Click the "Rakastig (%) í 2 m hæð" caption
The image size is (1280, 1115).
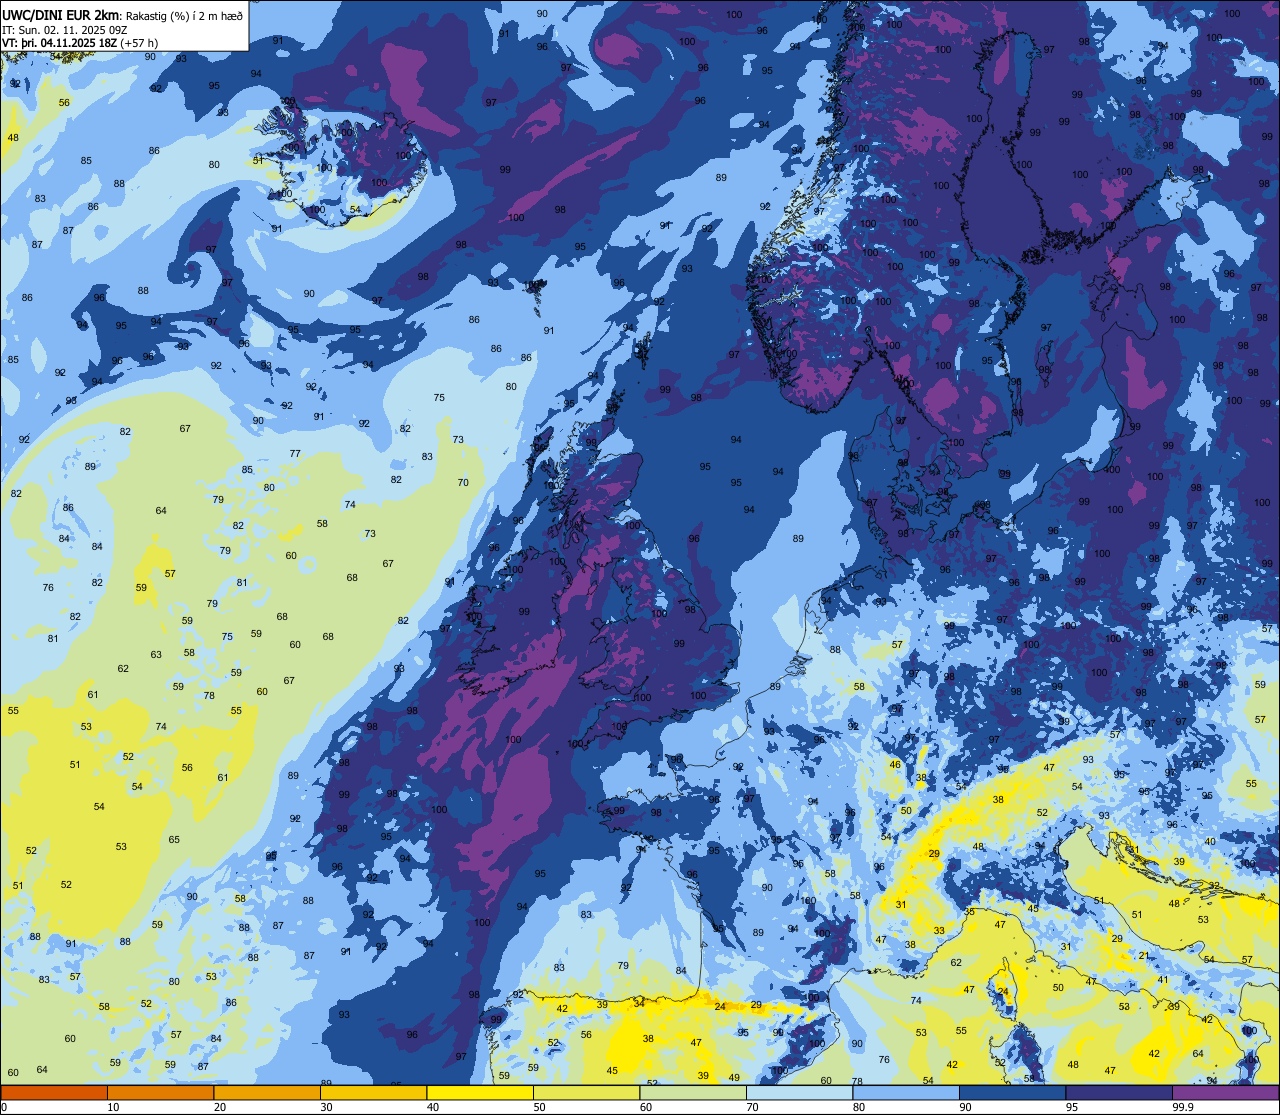pyautogui.click(x=184, y=15)
